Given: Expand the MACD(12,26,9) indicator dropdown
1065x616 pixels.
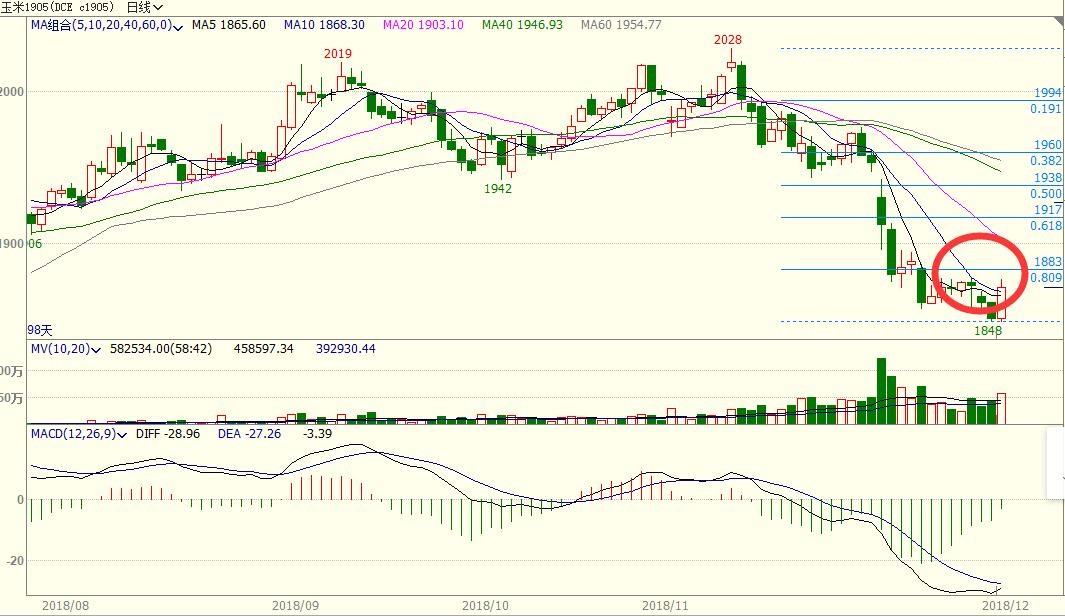Looking at the screenshot, I should (x=120, y=435).
